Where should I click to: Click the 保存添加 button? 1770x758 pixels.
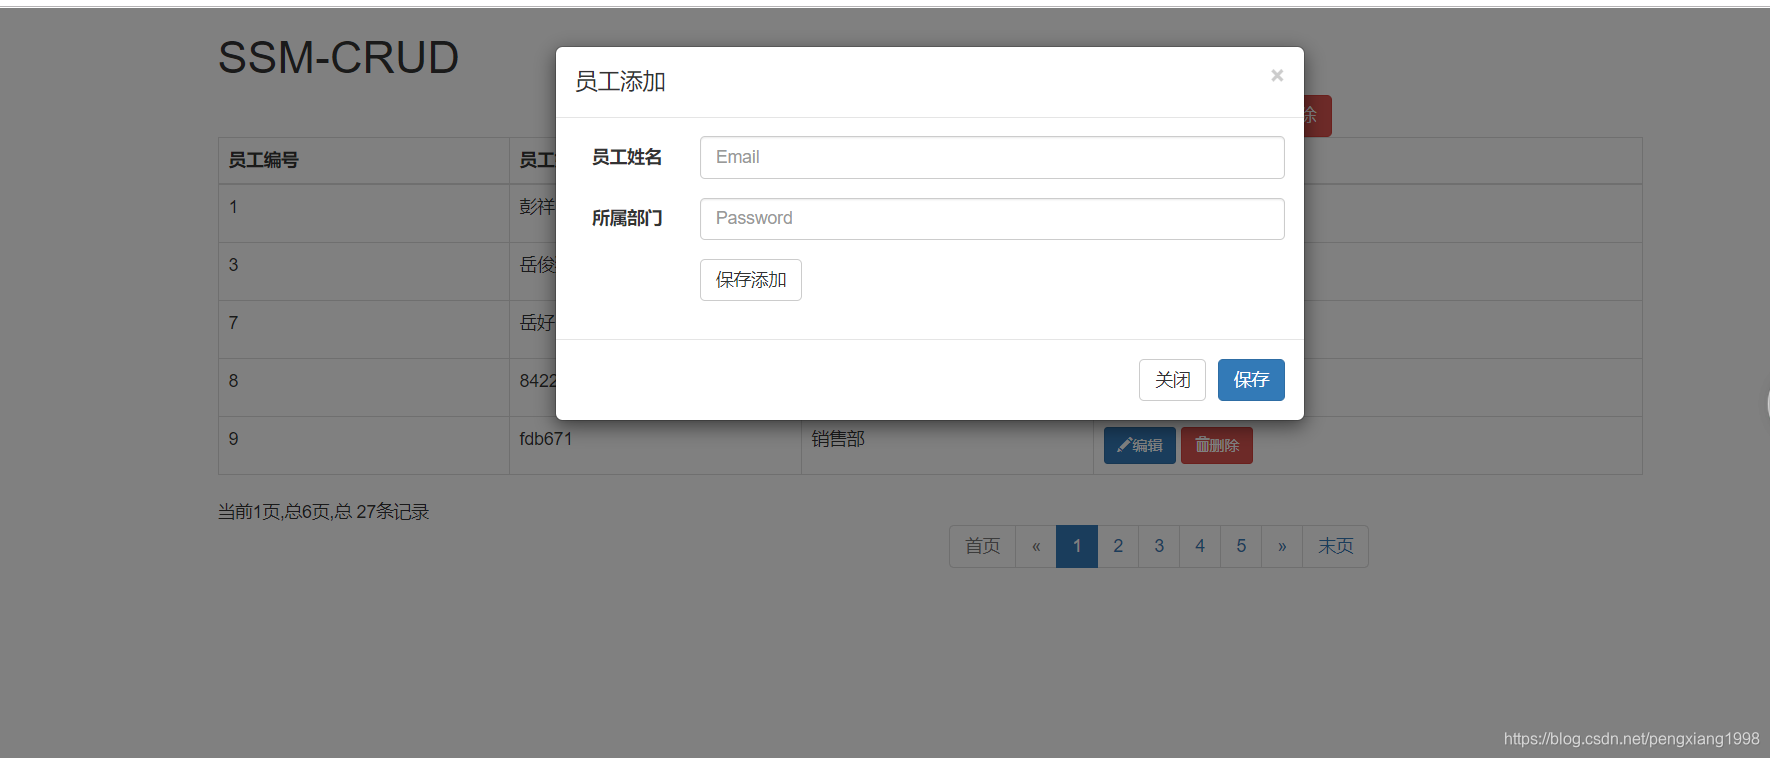click(751, 280)
